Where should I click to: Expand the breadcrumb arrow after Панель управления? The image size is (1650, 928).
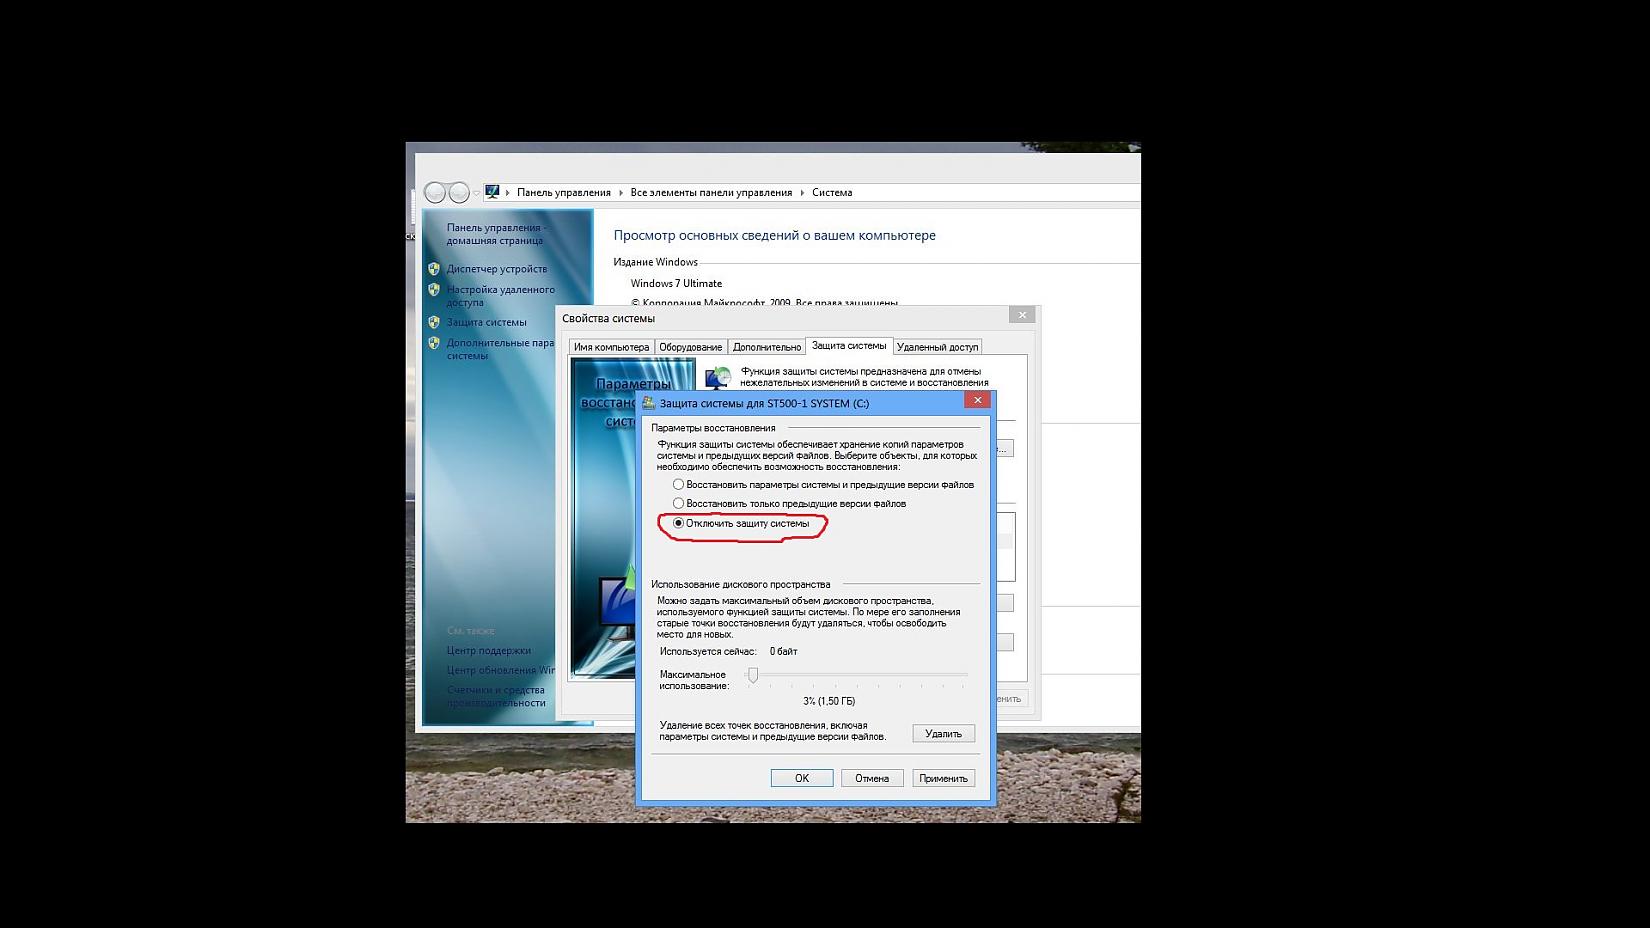coord(621,192)
